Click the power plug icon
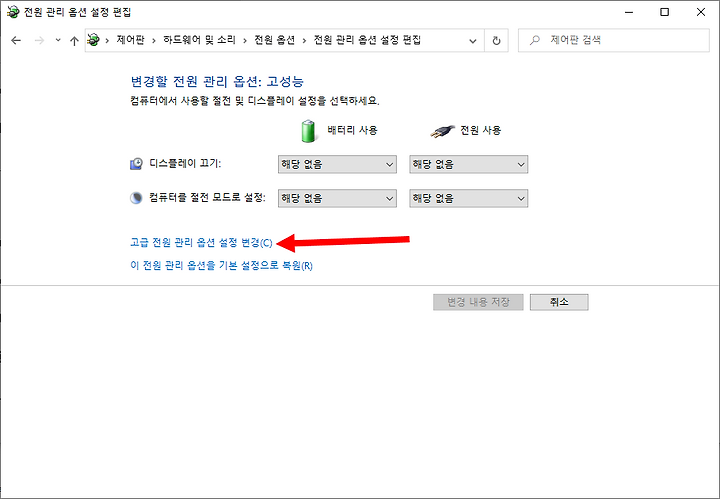The width and height of the screenshot is (720, 499). coord(442,131)
